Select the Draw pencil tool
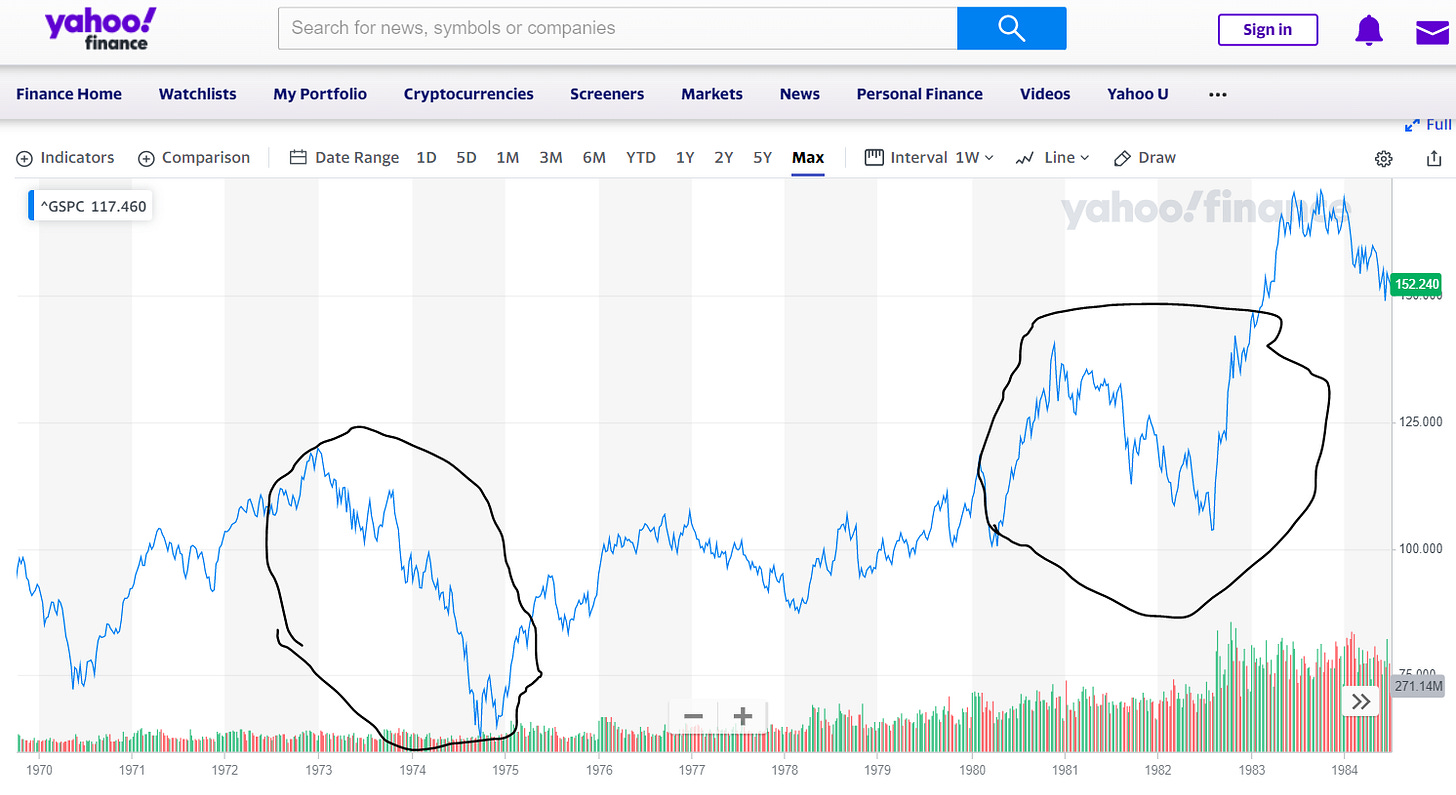Screen dimensions: 1456x795 click(1145, 158)
